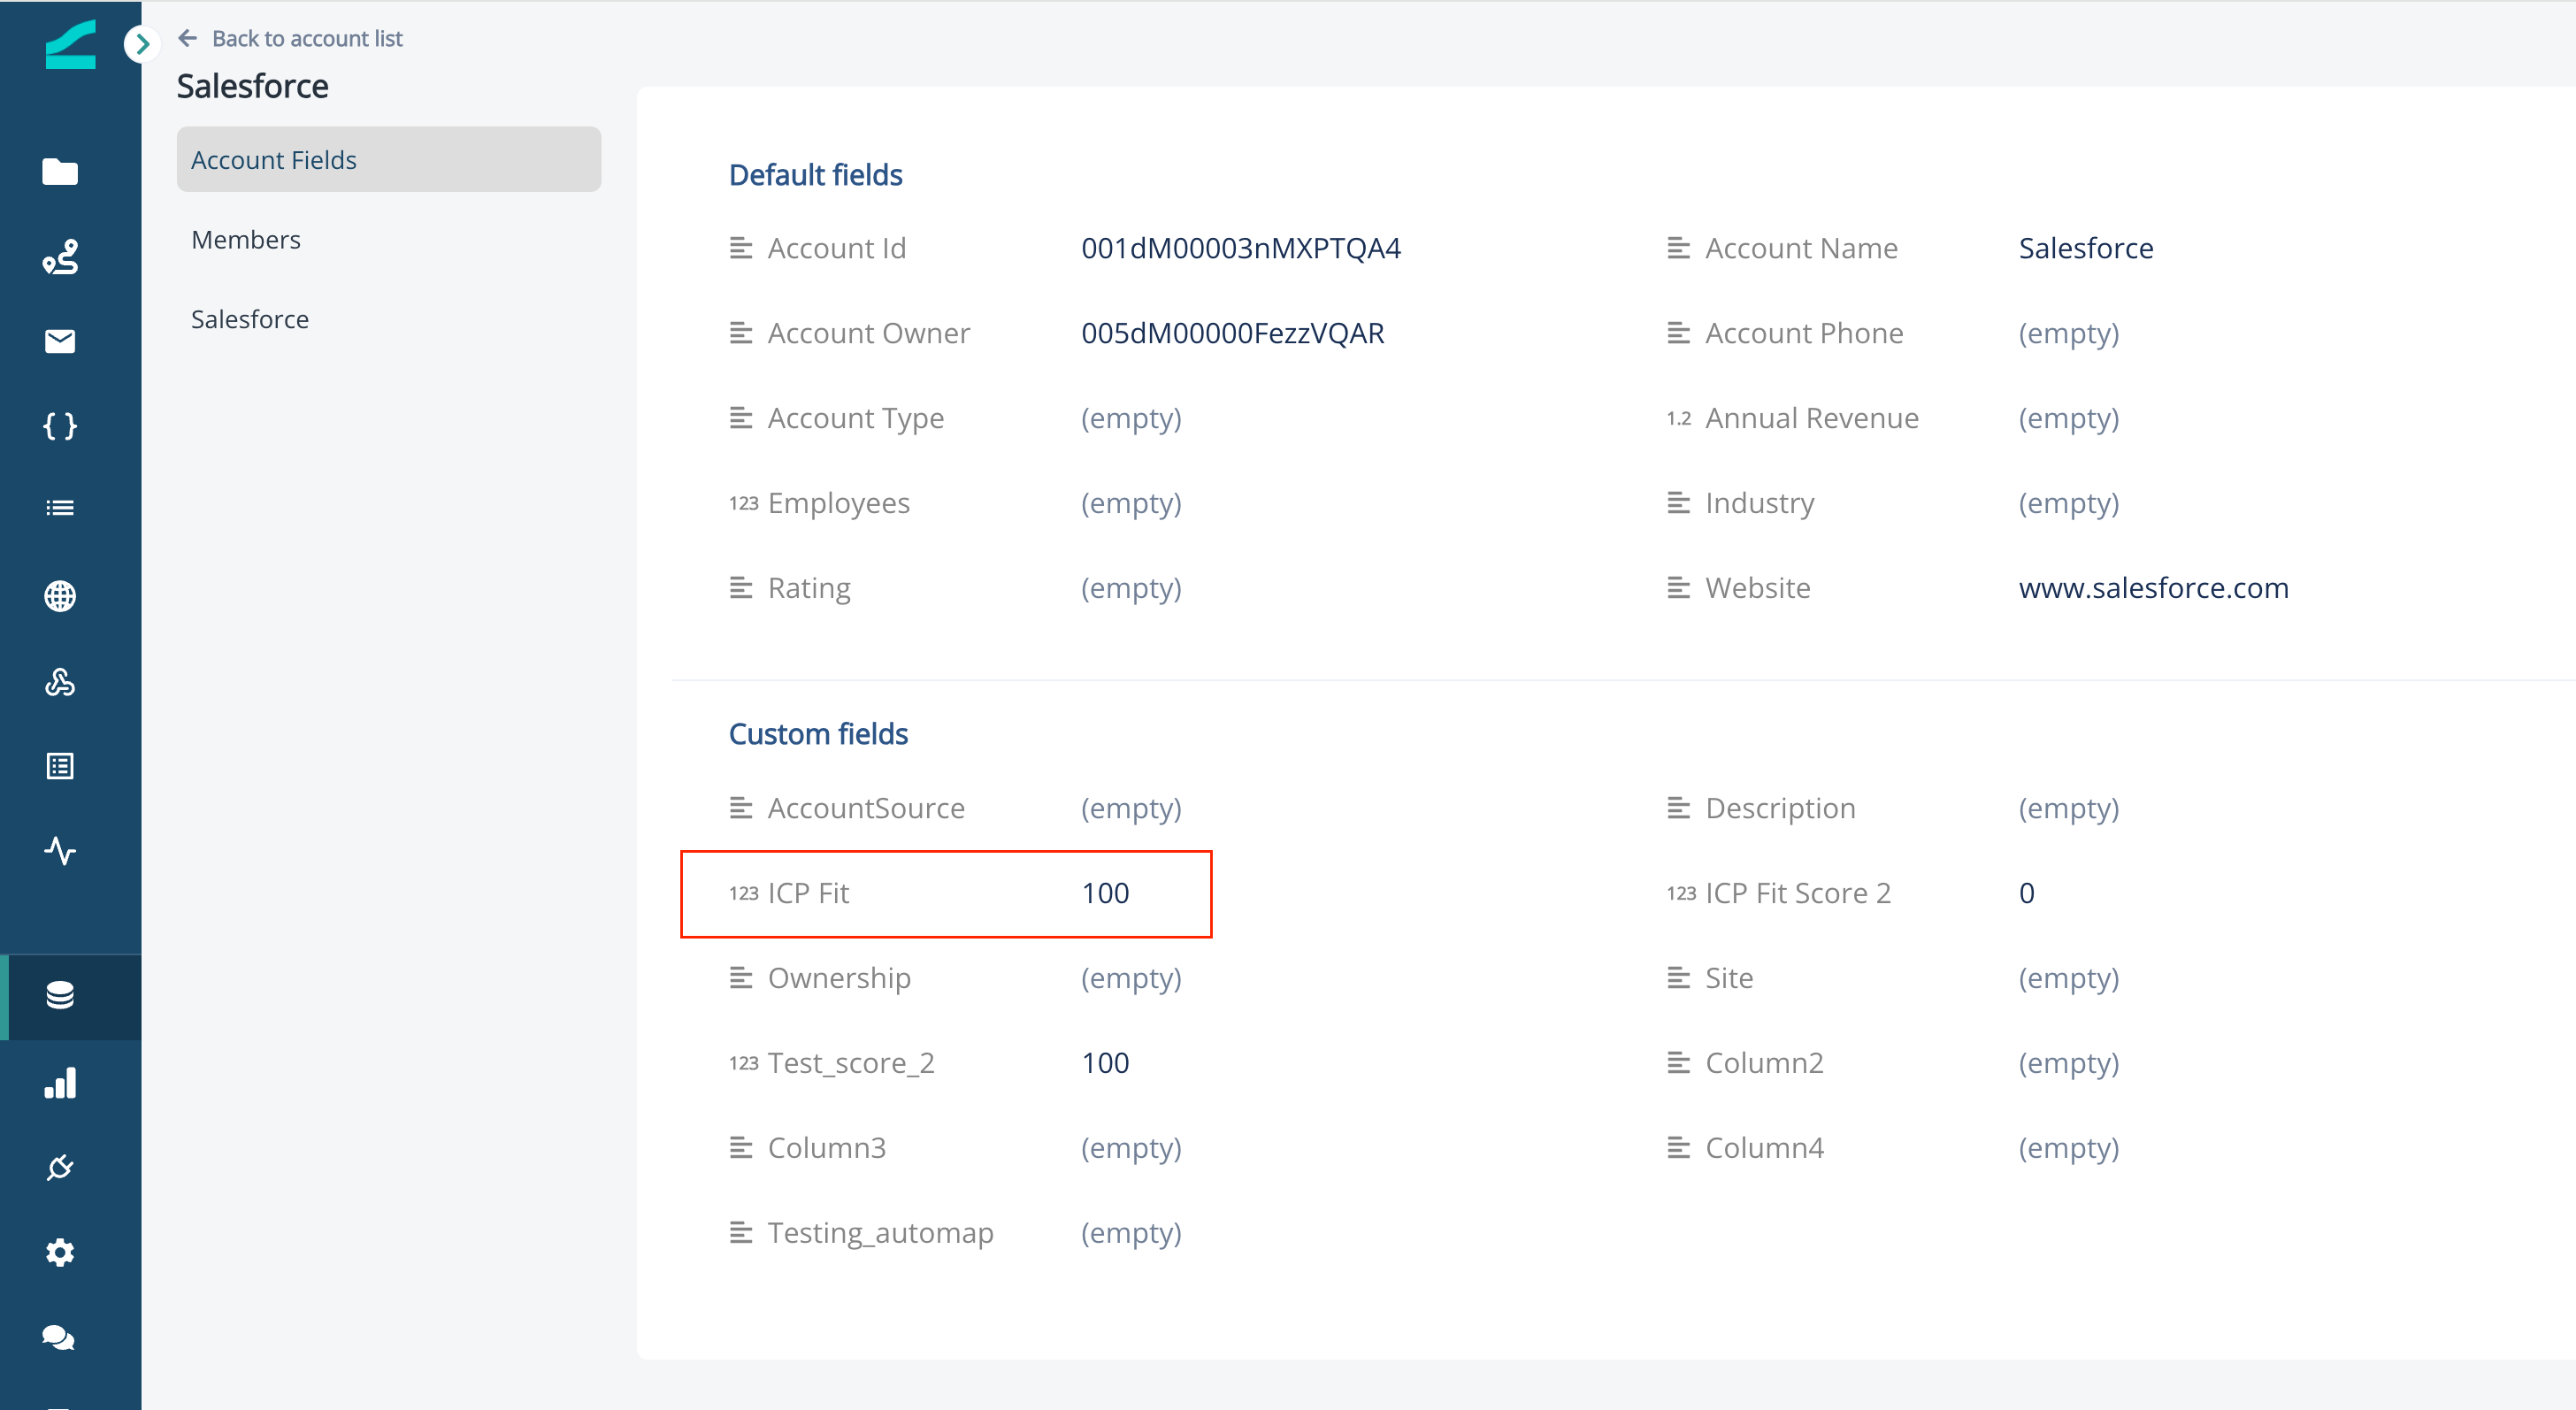This screenshot has width=2576, height=1410.
Task: Click the ICP Fit value 100
Action: pyautogui.click(x=1105, y=893)
